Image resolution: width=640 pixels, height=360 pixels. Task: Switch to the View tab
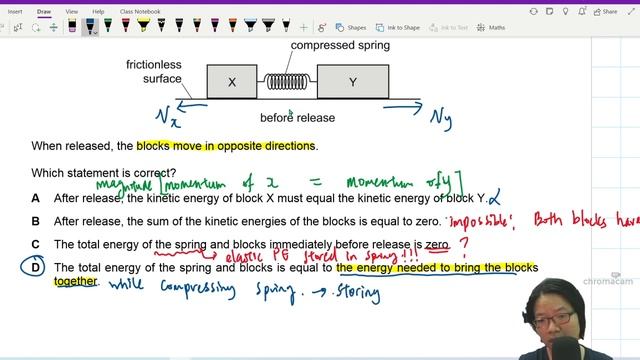72,11
